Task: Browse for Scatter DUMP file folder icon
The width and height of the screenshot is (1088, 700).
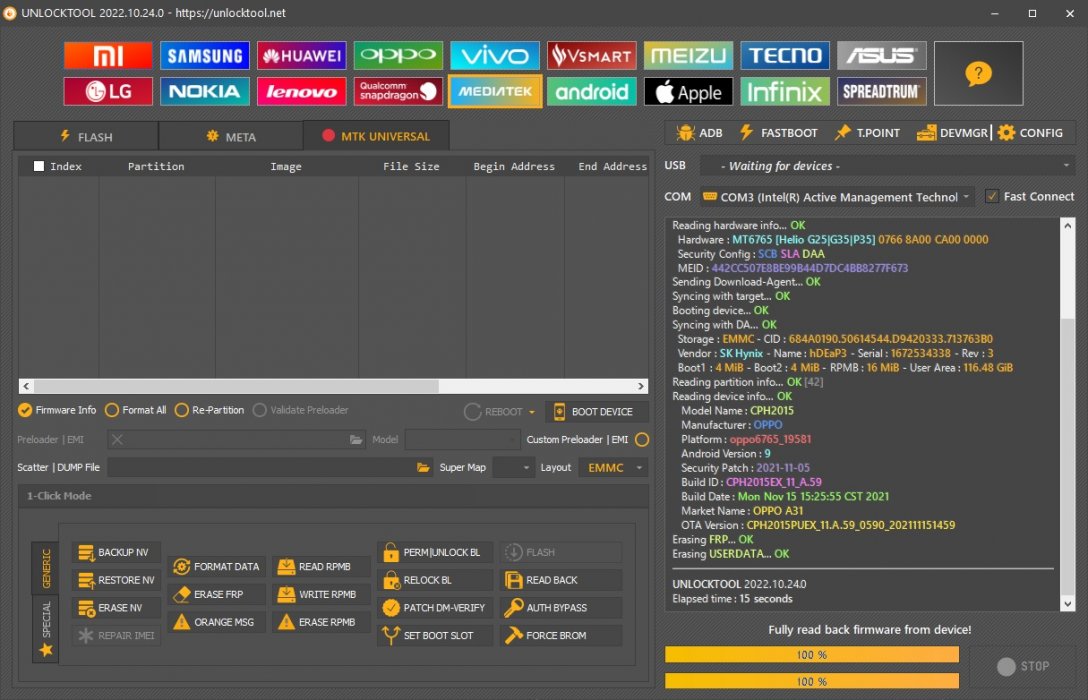Action: [423, 468]
